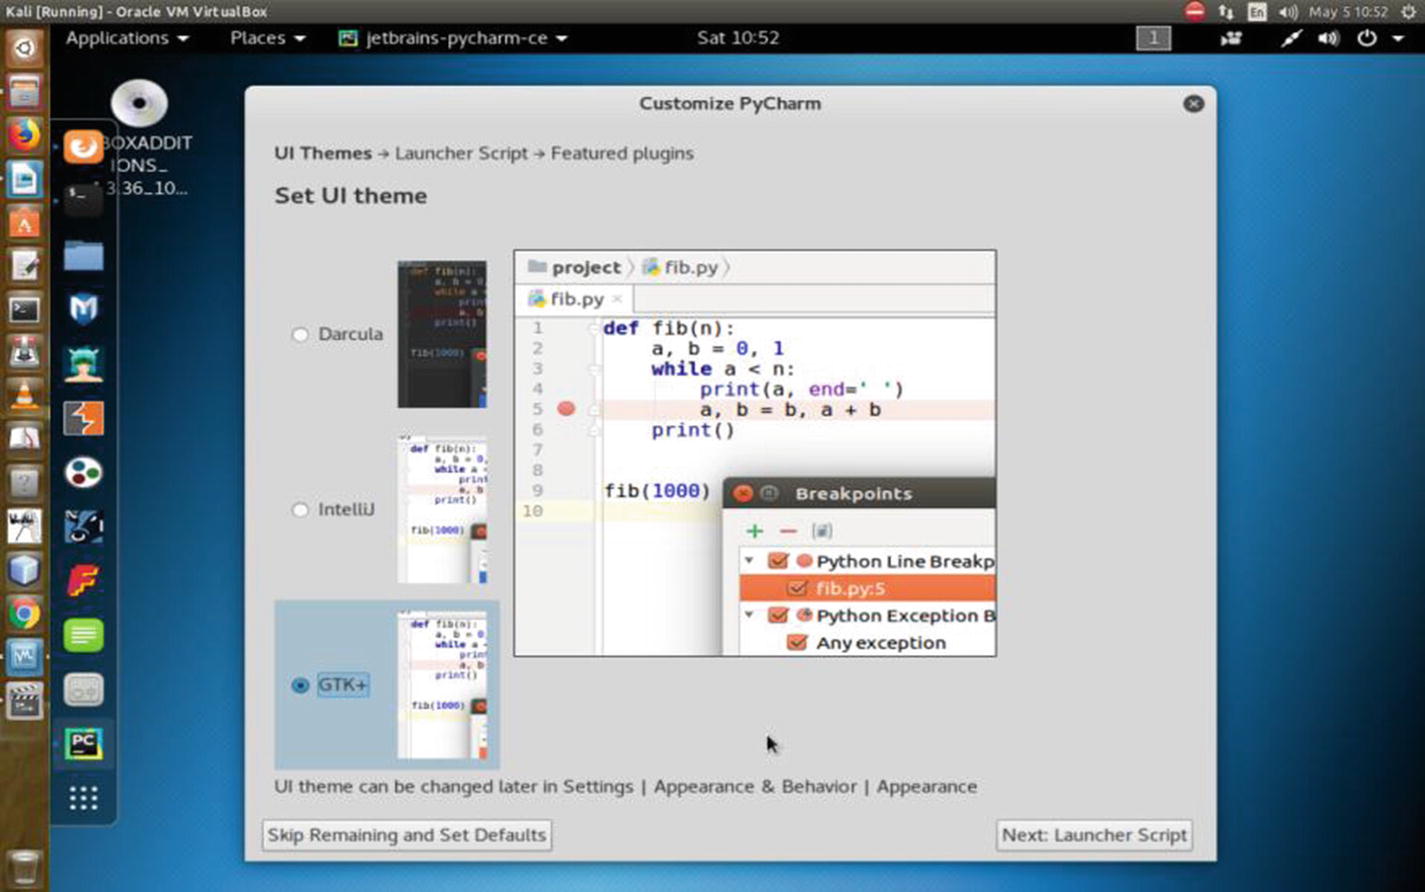Launch Metasploit from the Kali dock
Viewport: 1425px width, 892px height.
(x=83, y=309)
